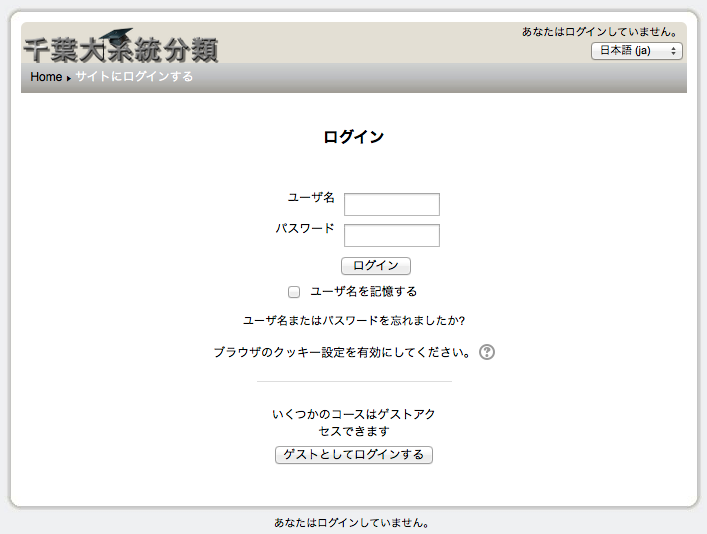Click the ログイン page heading
The width and height of the screenshot is (707, 534).
tap(353, 137)
